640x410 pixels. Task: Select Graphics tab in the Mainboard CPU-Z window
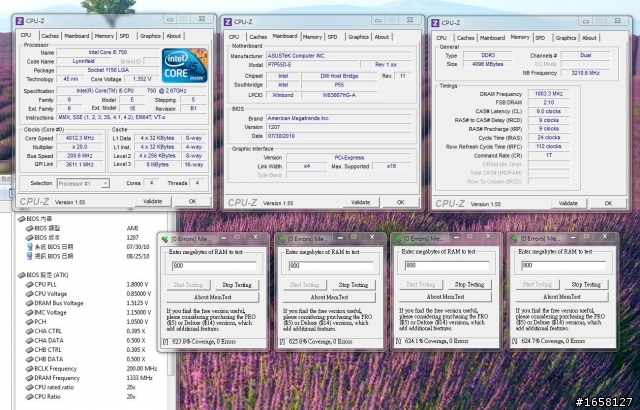358,37
